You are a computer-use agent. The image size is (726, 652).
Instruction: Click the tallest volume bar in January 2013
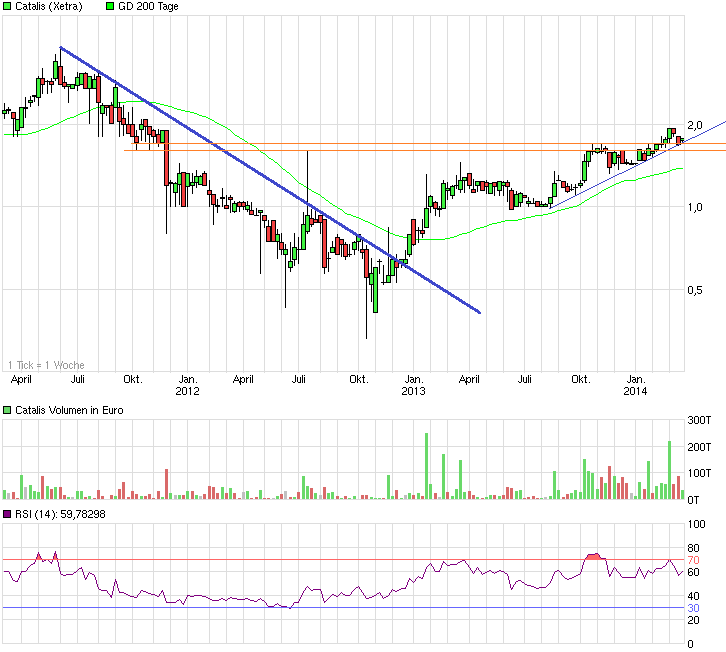(x=426, y=466)
